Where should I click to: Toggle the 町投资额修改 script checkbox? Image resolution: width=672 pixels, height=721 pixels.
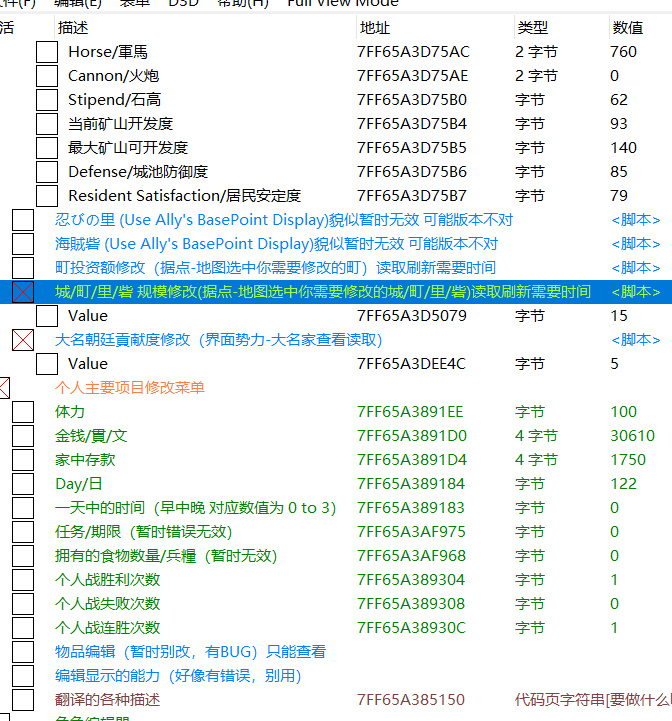pyautogui.click(x=23, y=268)
